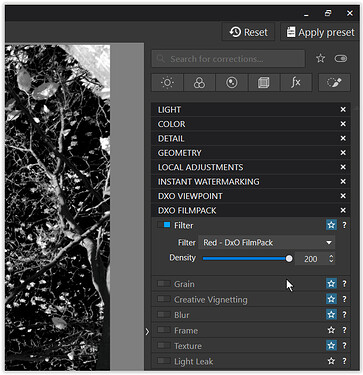The height and width of the screenshot is (375, 363).
Task: Open help for Frame
Action: pos(344,330)
